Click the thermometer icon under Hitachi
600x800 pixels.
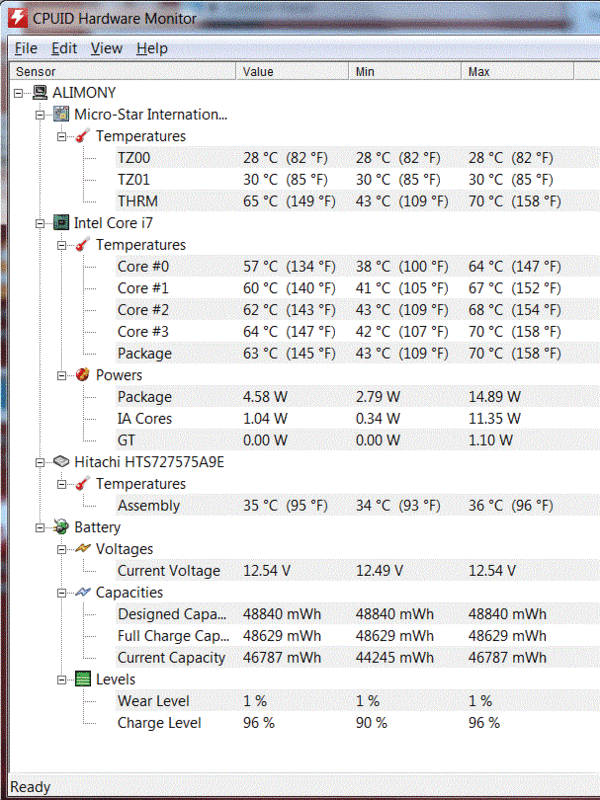tap(83, 484)
